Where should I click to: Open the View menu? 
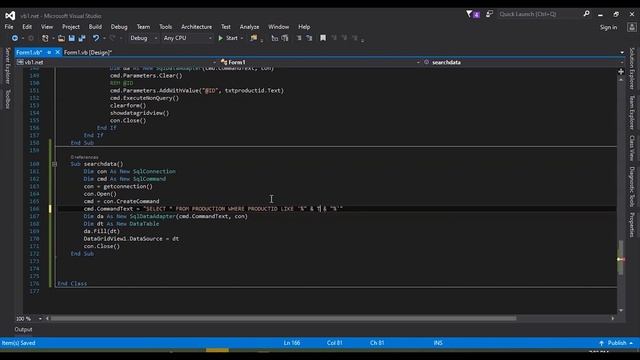pos(47,27)
